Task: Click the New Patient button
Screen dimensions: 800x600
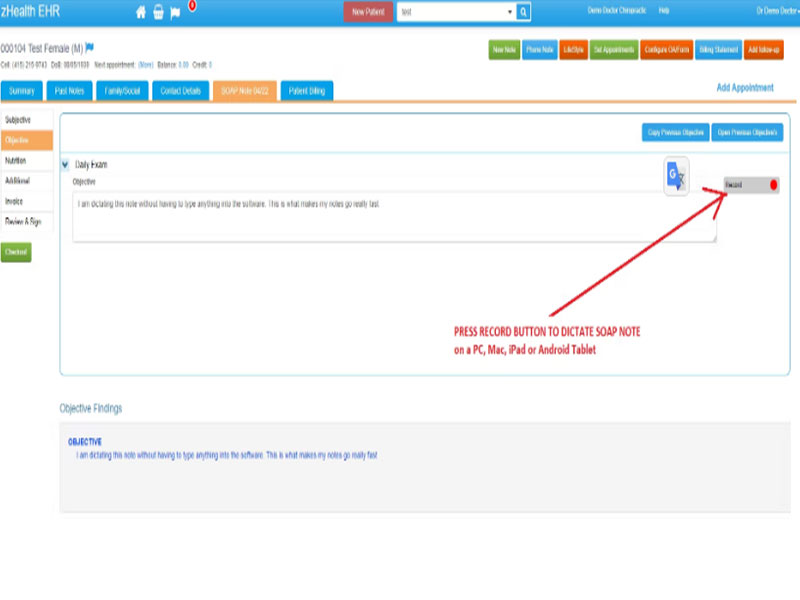Action: [x=368, y=12]
